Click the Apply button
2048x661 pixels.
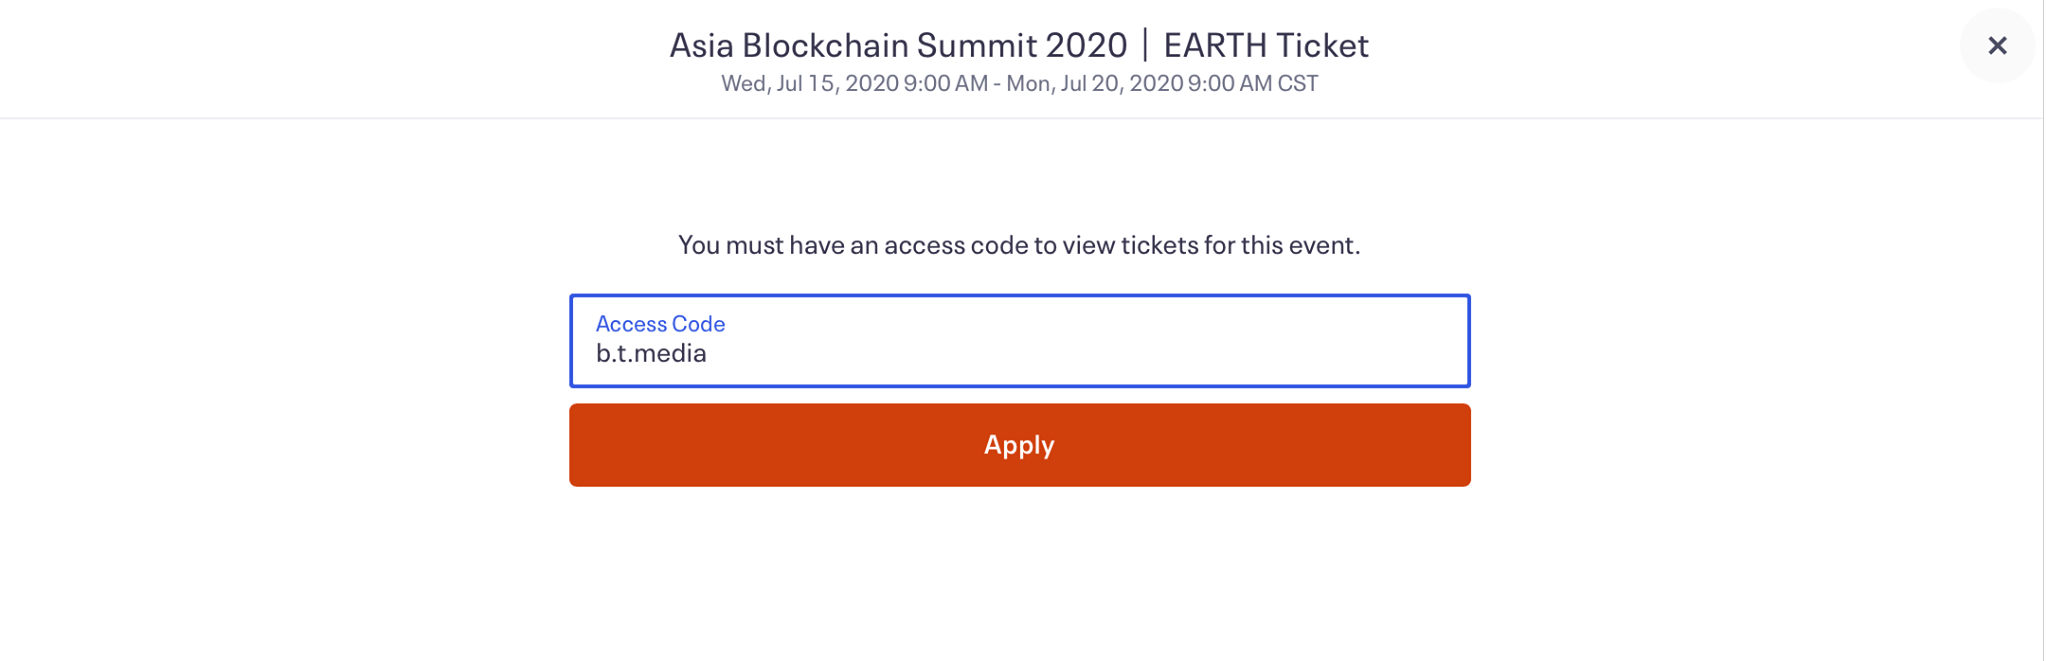click(x=1019, y=445)
